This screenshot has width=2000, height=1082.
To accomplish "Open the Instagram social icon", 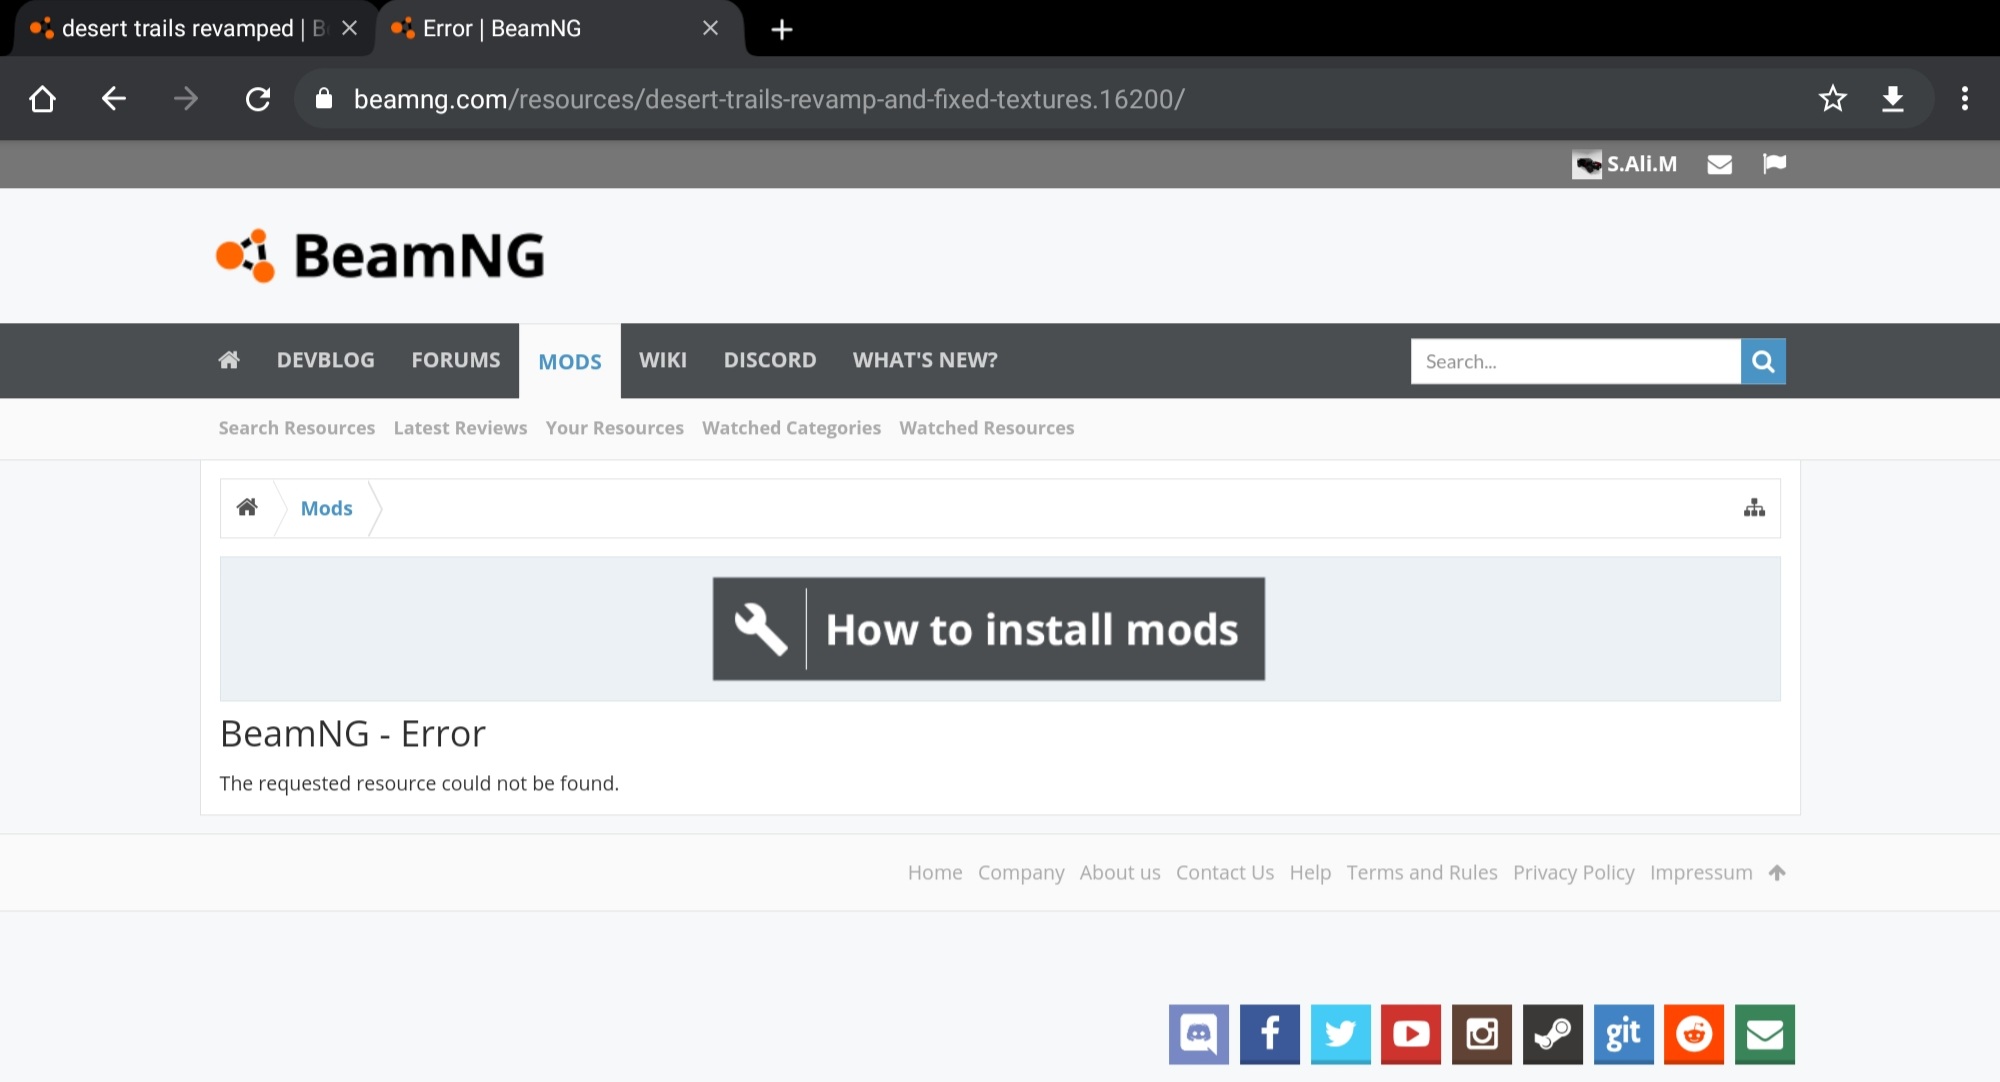I will pyautogui.click(x=1482, y=1034).
